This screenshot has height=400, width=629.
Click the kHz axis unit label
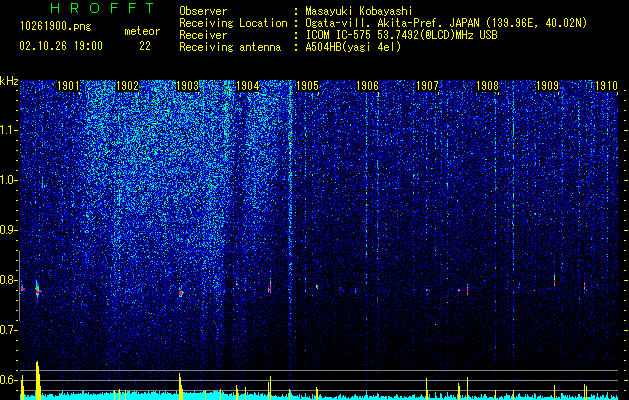(9, 81)
